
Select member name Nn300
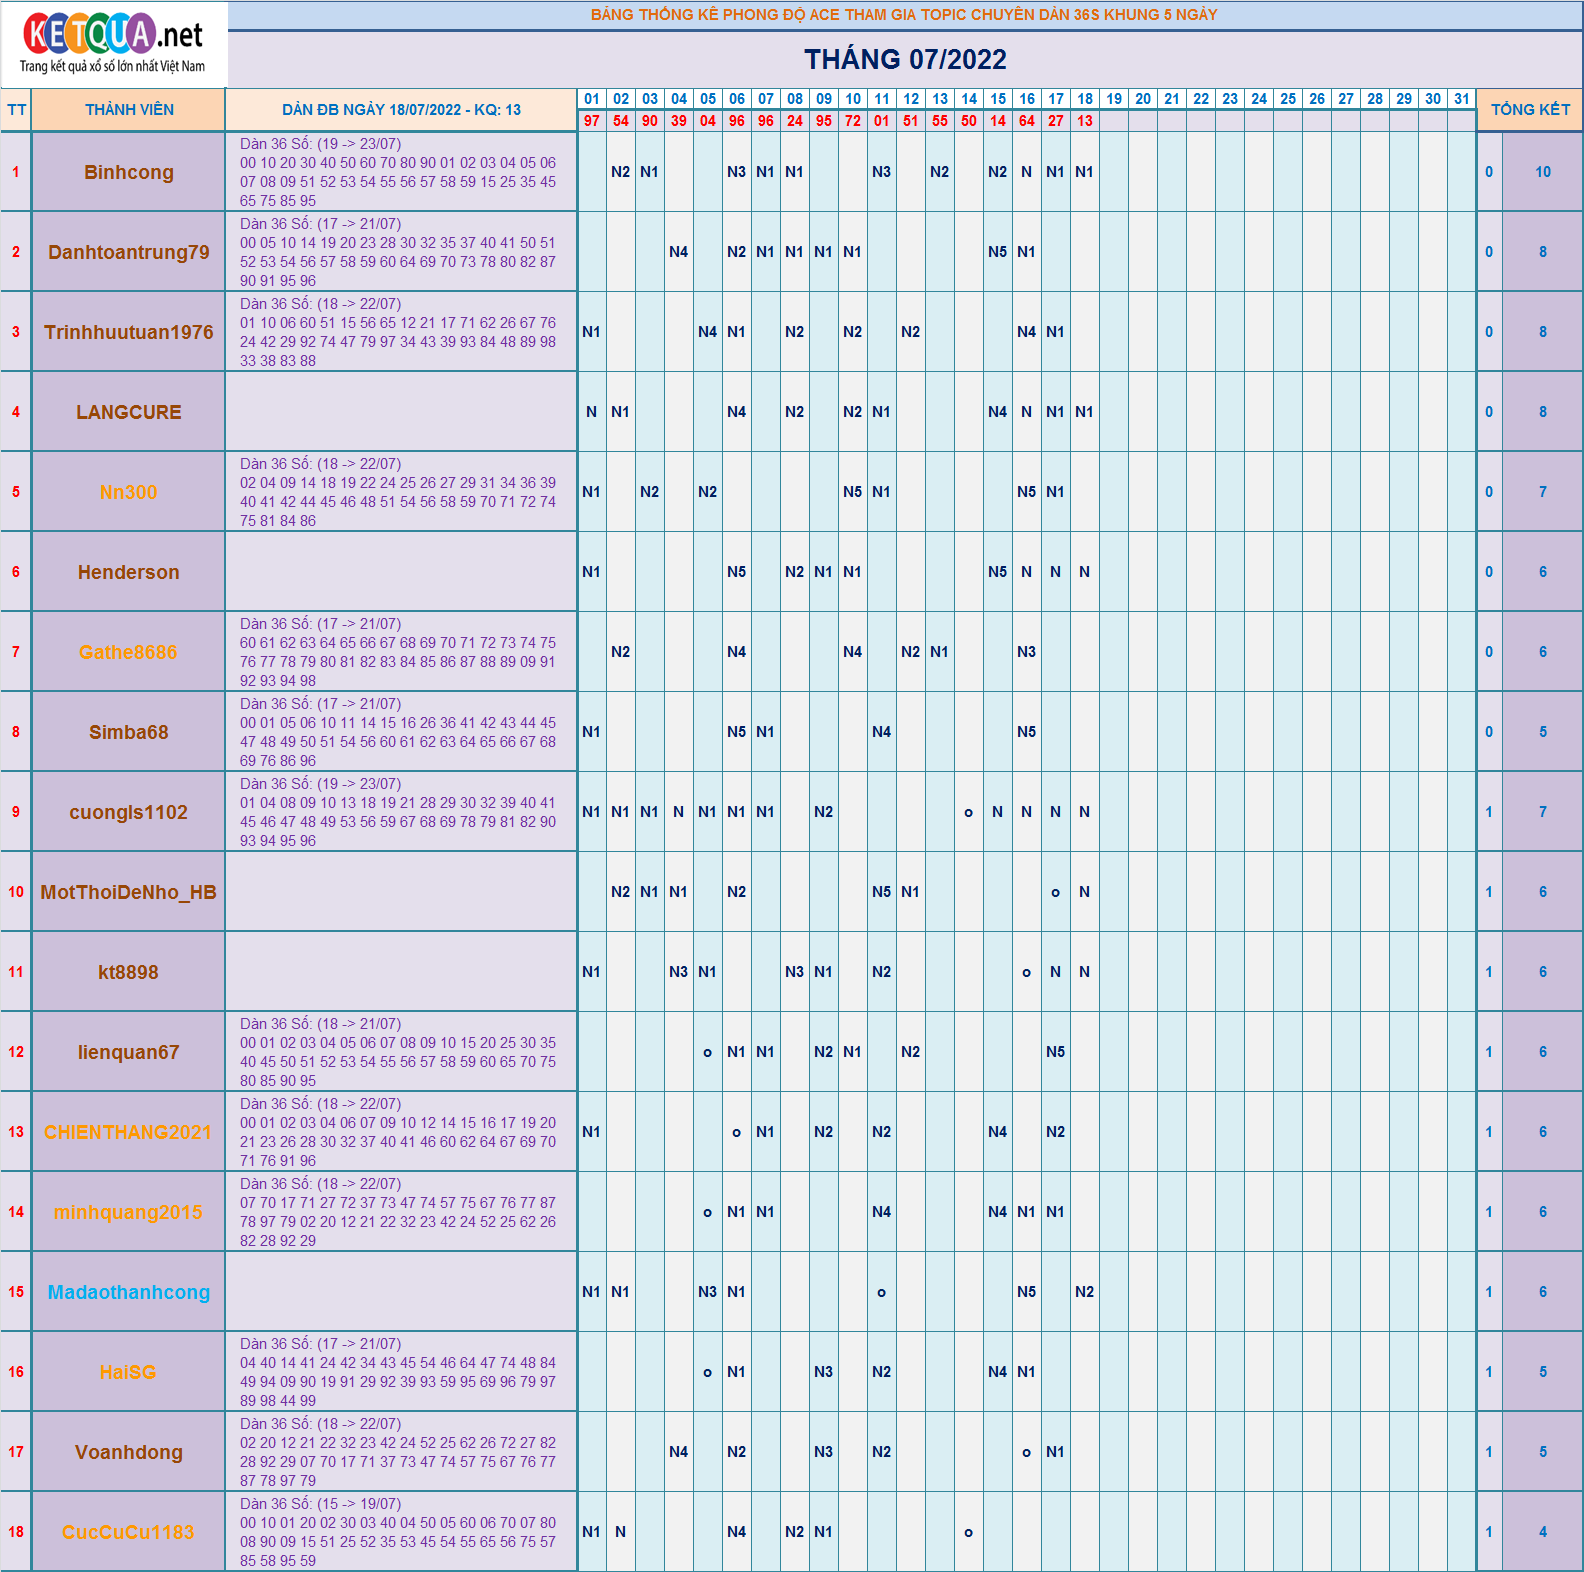[129, 492]
